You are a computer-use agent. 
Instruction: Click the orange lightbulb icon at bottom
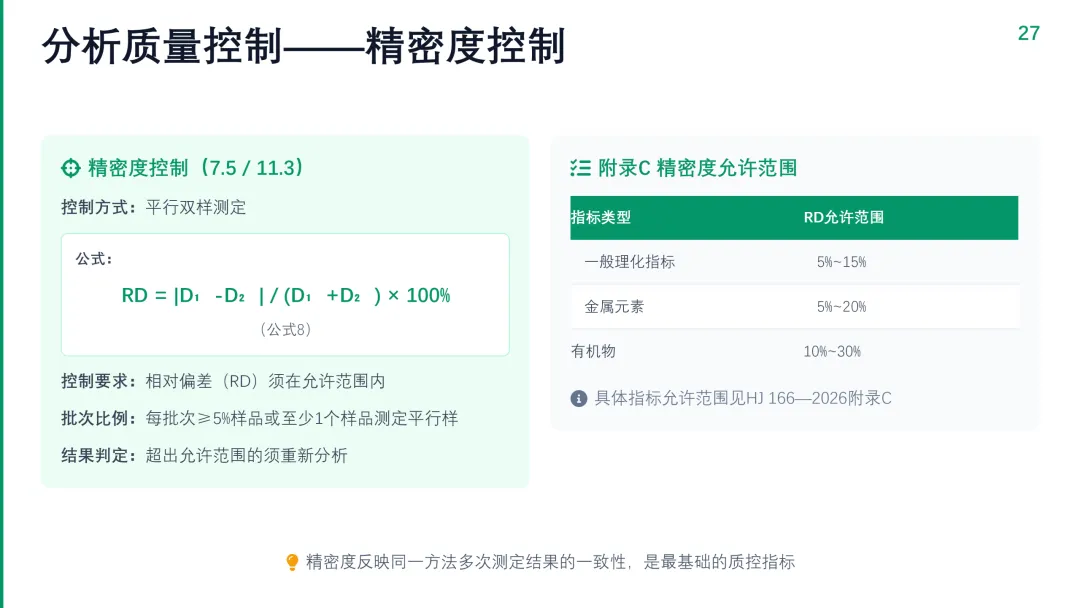pos(292,563)
